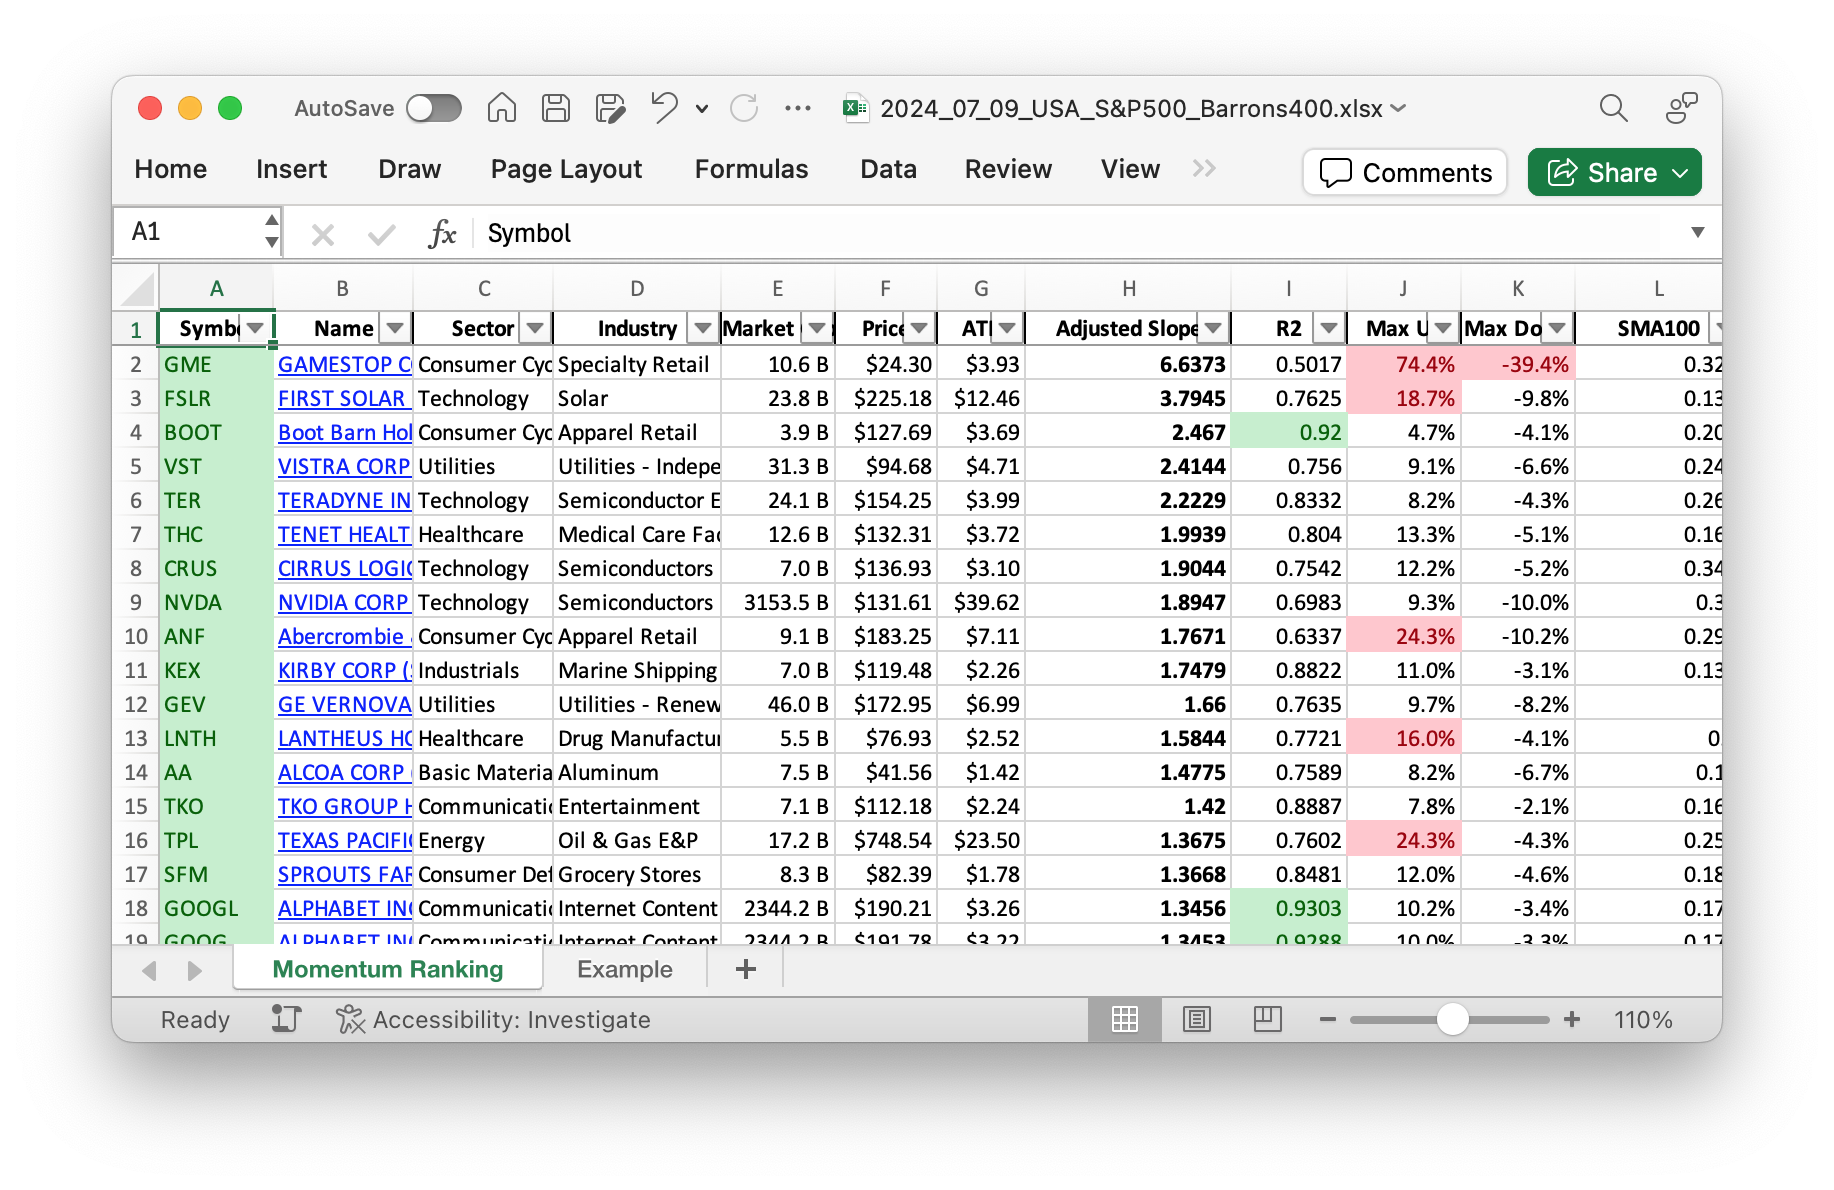This screenshot has height=1190, width=1834.
Task: Open the Formulas ribbon tab
Action: coord(751,169)
